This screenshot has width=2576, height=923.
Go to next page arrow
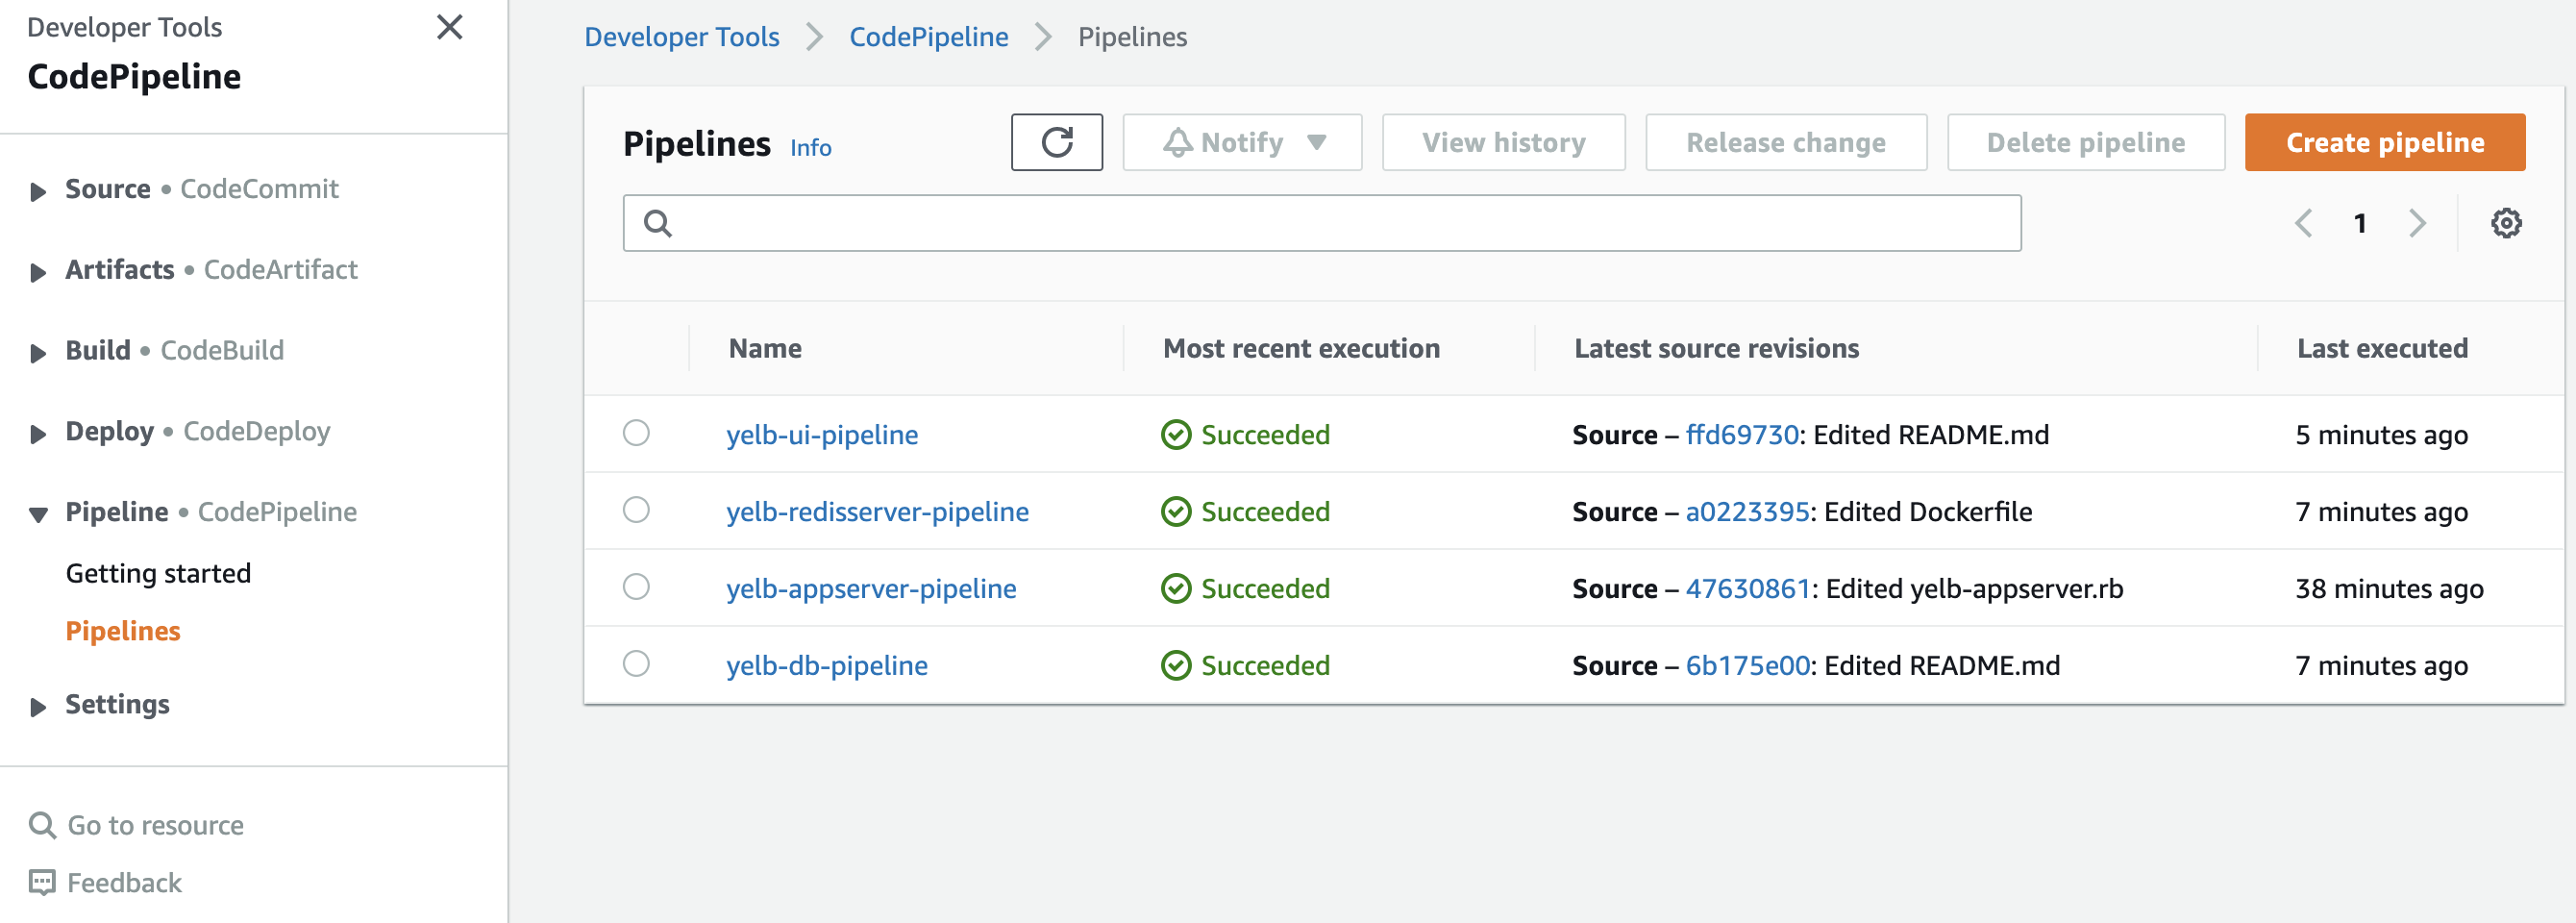pyautogui.click(x=2417, y=223)
